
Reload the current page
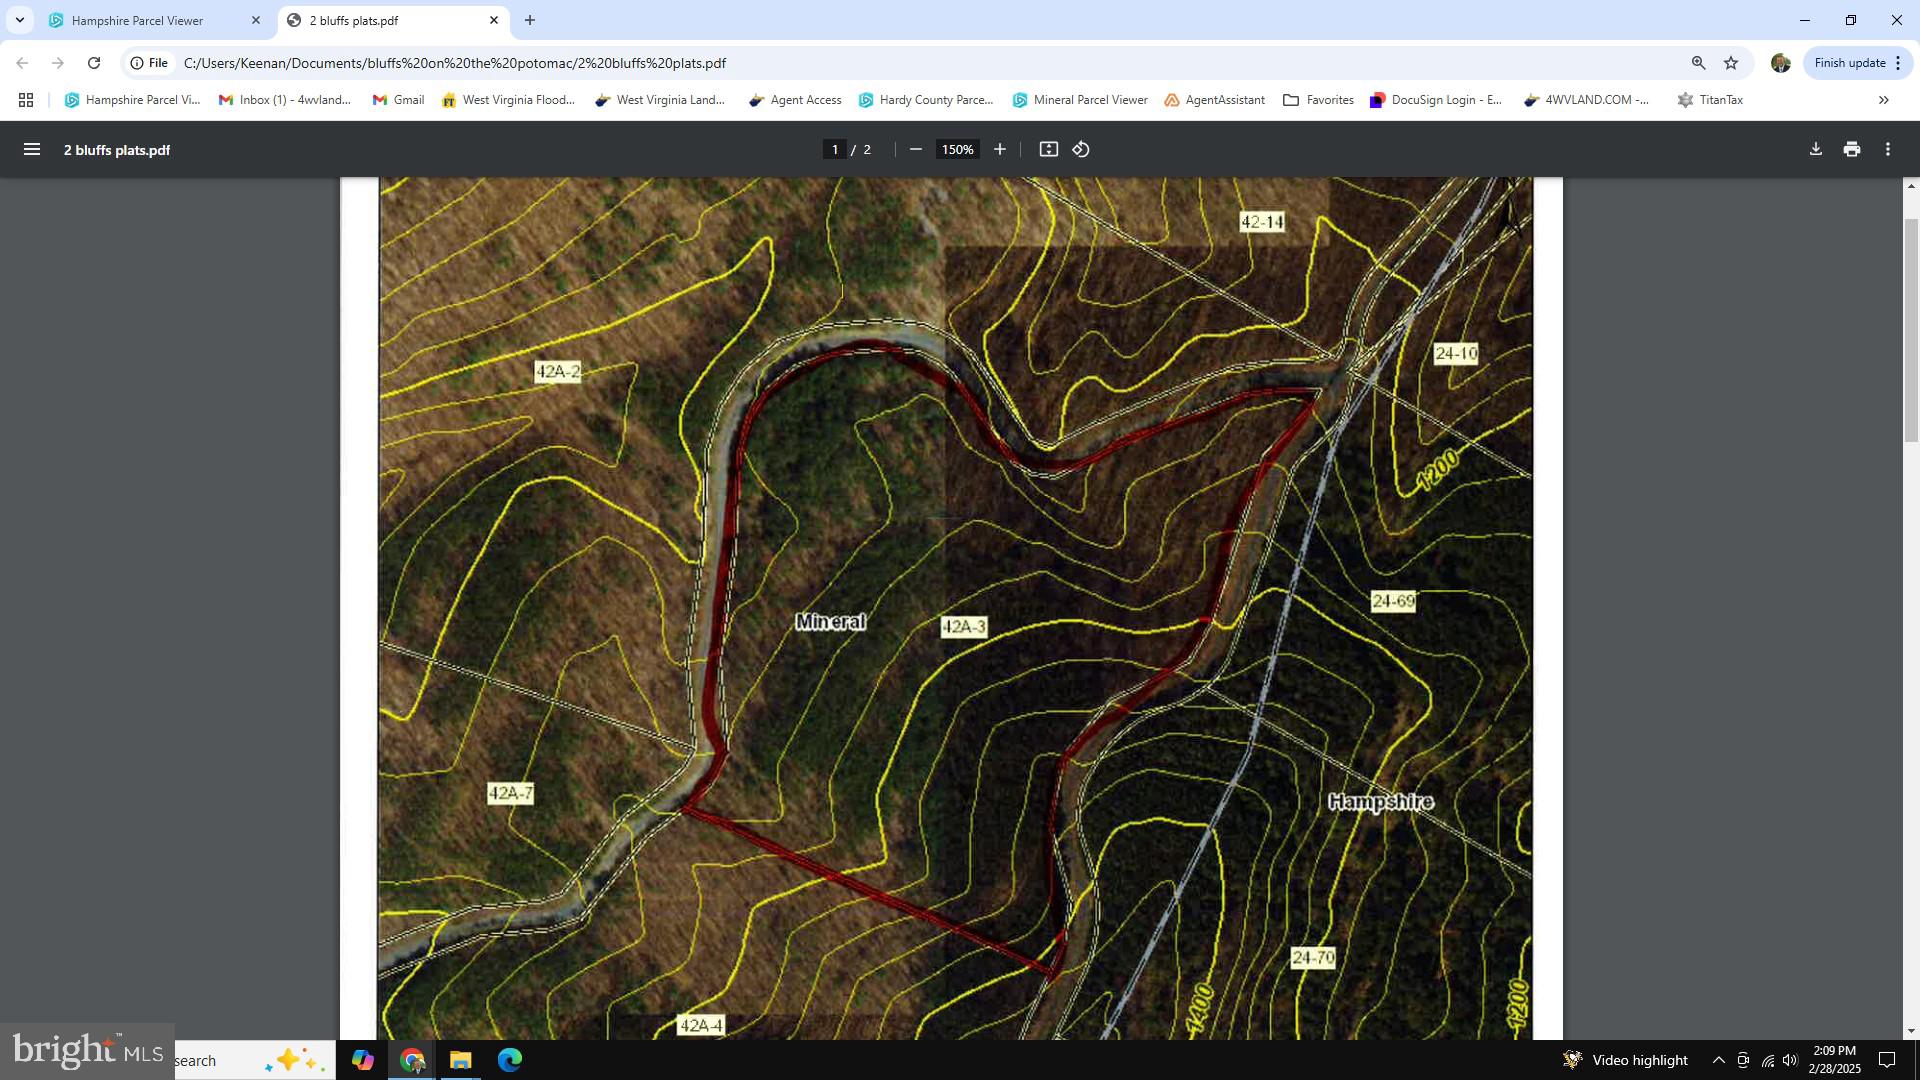coord(94,63)
